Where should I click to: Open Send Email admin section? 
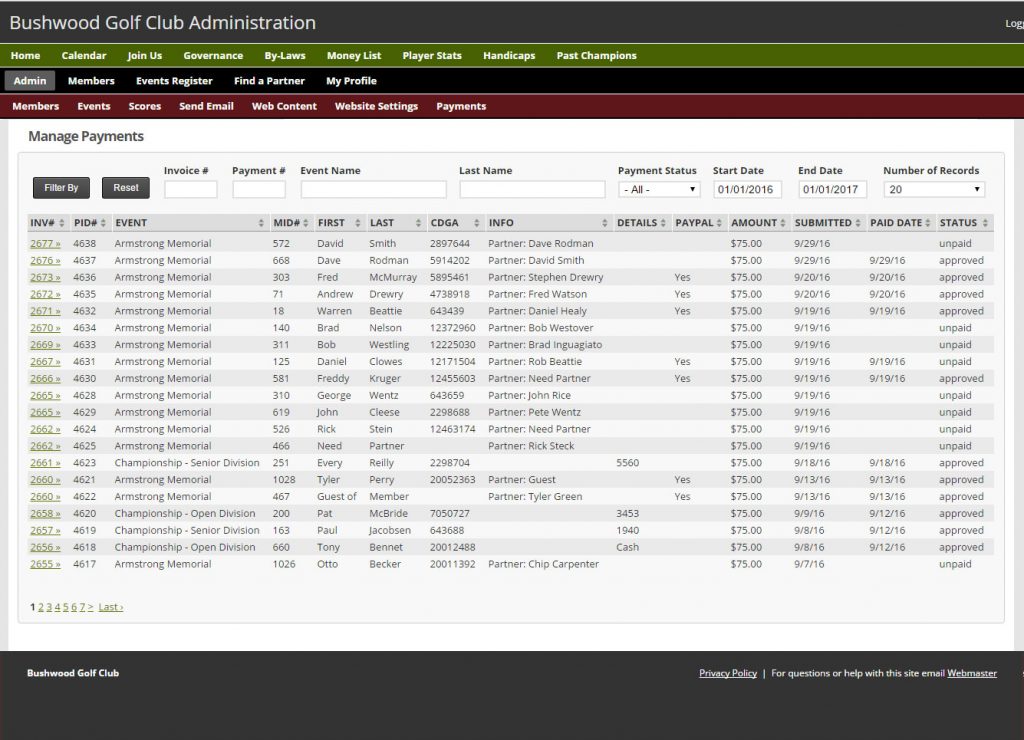(206, 106)
